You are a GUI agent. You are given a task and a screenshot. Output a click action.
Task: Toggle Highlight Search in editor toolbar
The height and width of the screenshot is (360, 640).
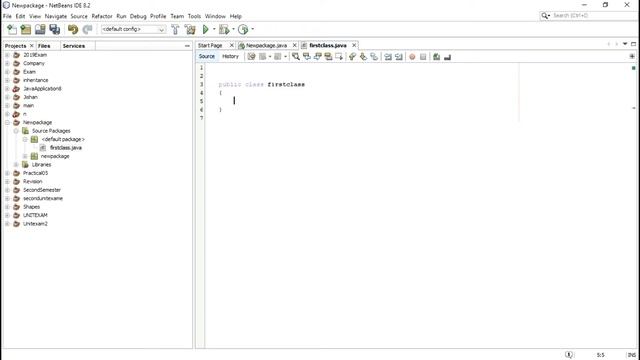click(x=328, y=57)
